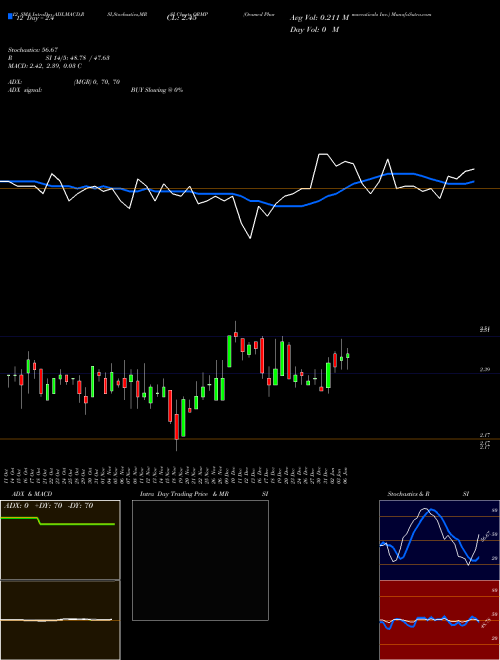
Task: Click the red RSI subchart
Action: tap(439, 620)
